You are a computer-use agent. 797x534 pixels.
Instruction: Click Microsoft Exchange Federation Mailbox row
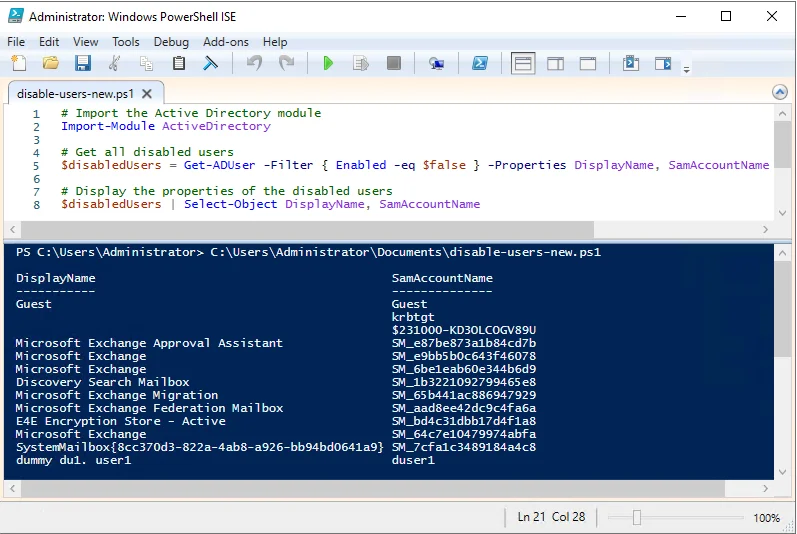coord(149,408)
